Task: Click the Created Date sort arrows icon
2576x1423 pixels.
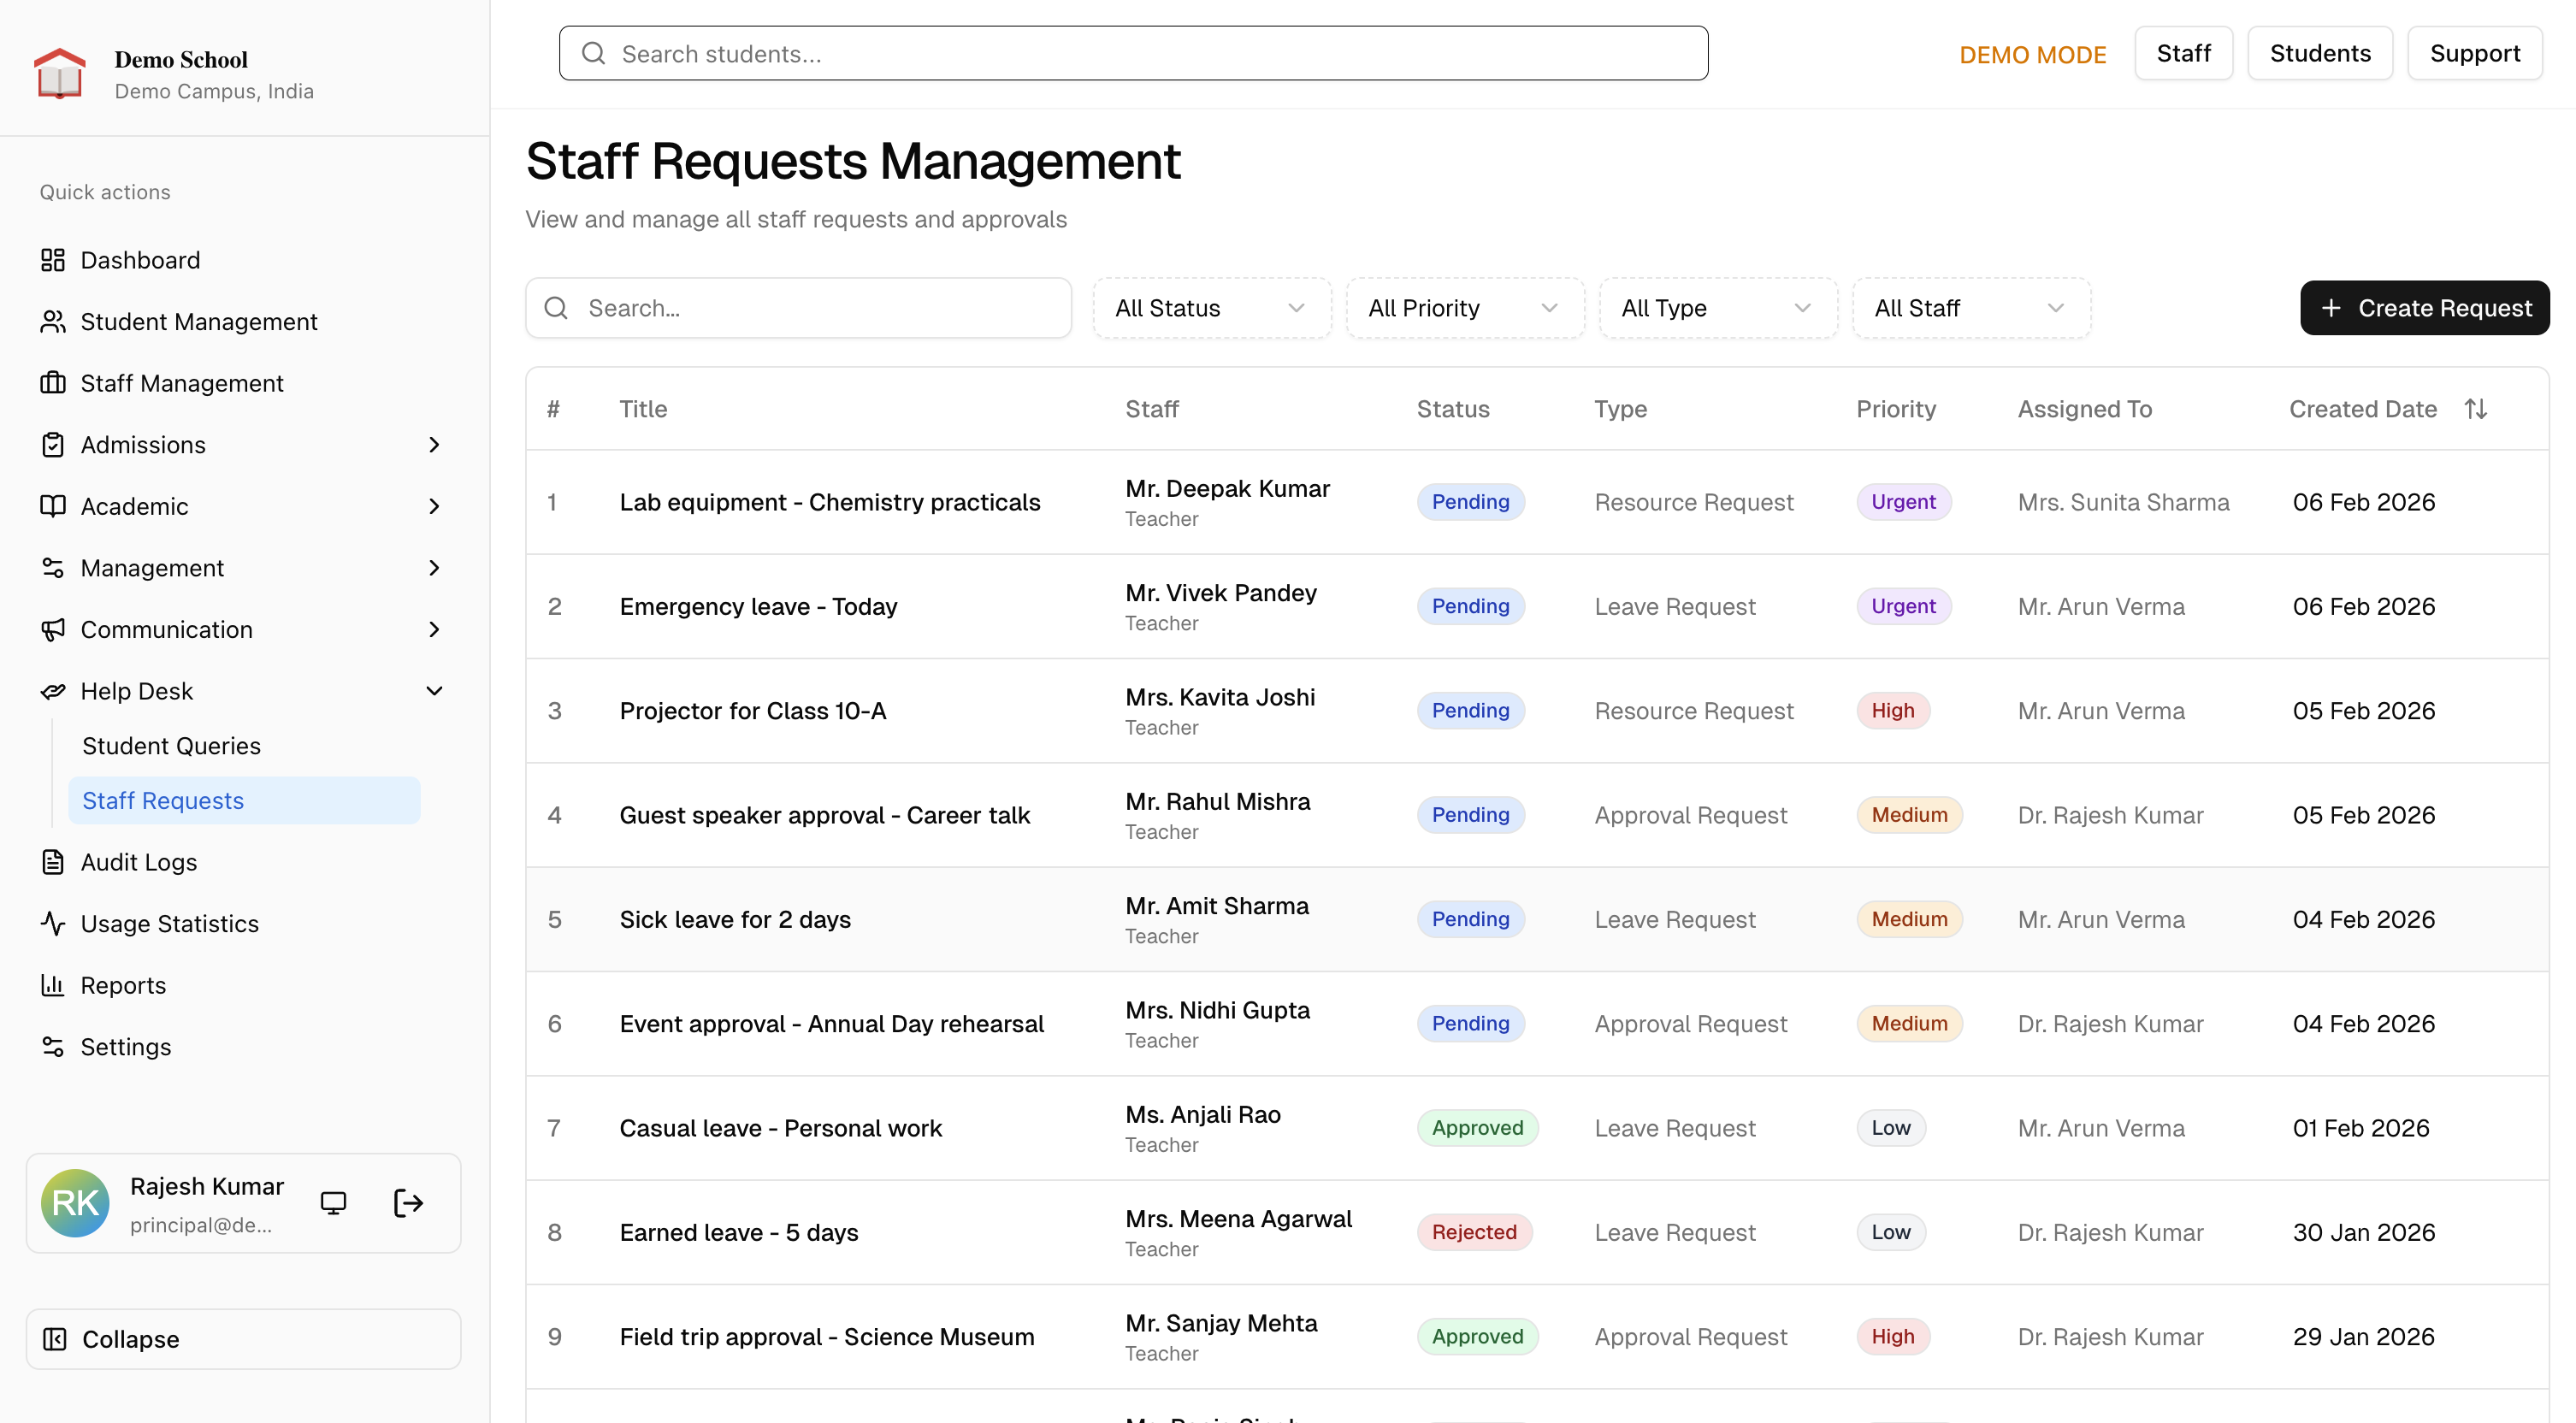Action: pos(2475,409)
